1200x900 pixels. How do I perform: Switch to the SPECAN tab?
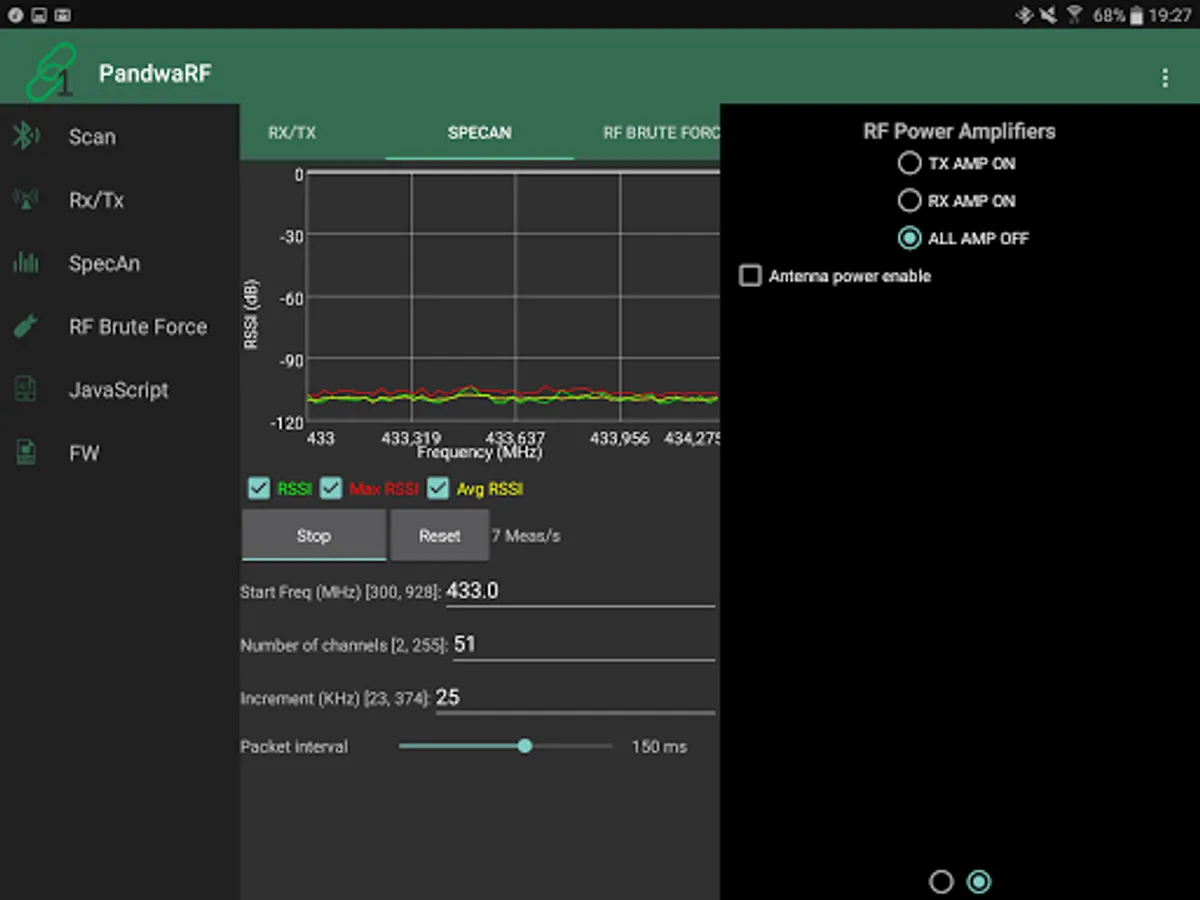(x=479, y=133)
